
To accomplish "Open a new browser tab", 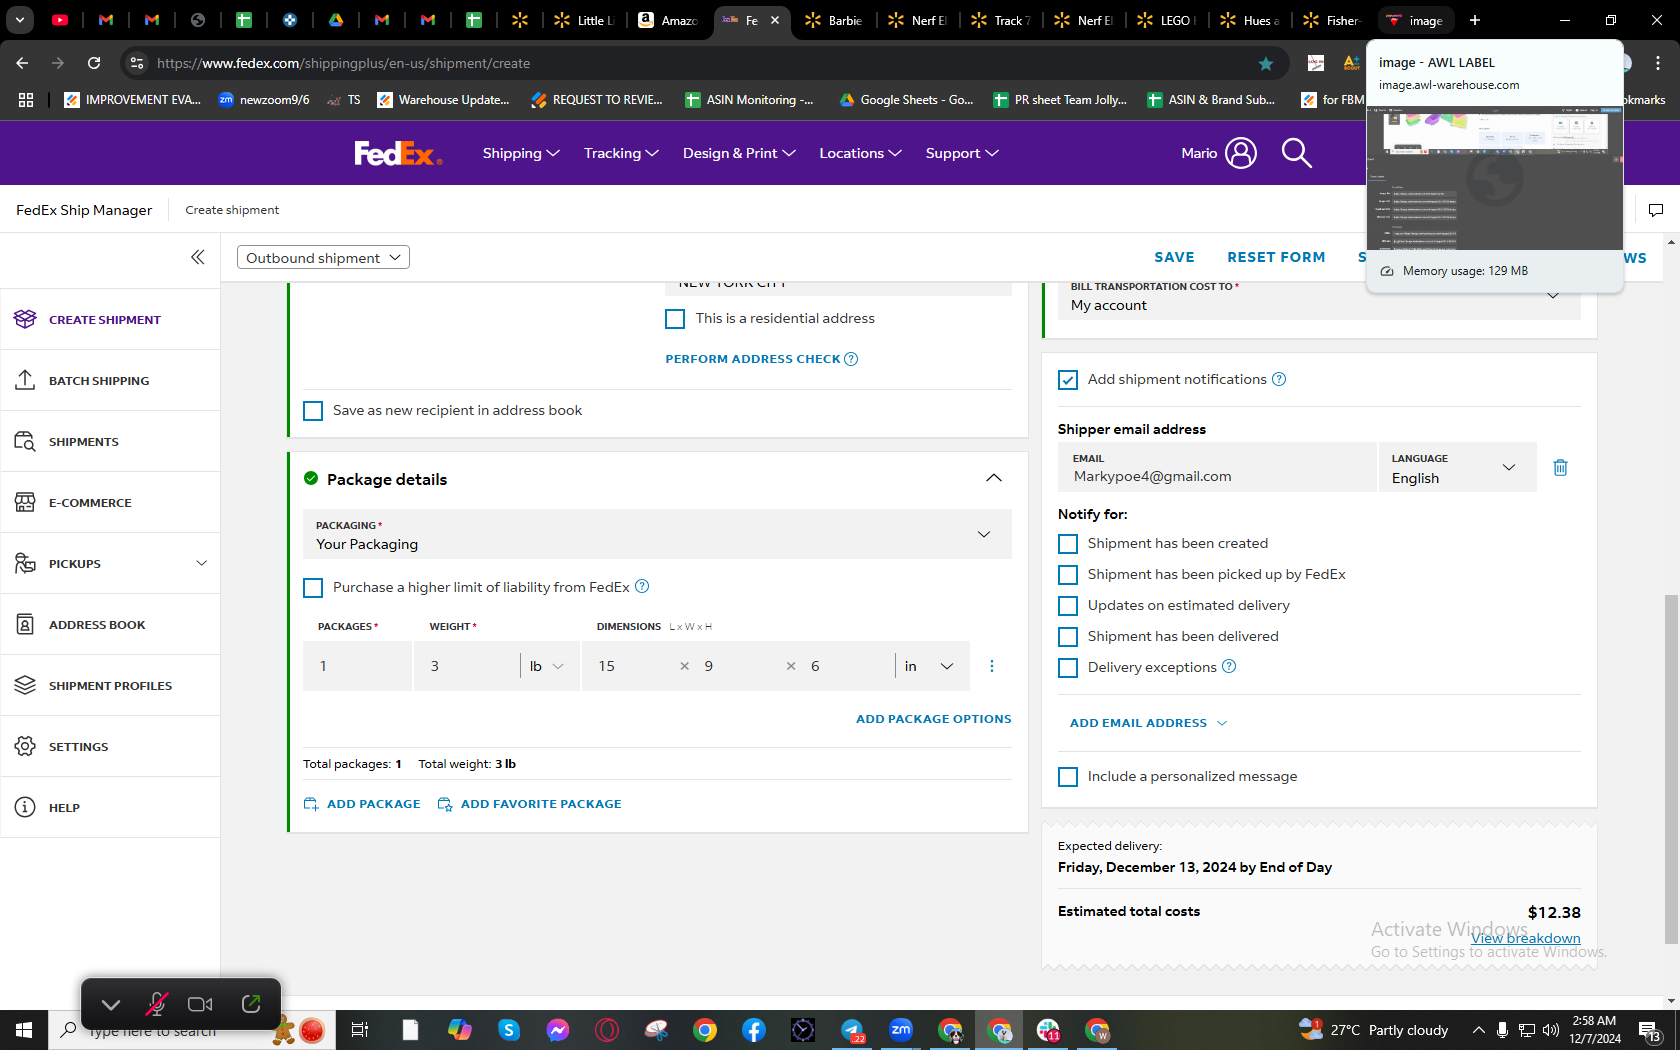I will tap(1475, 20).
